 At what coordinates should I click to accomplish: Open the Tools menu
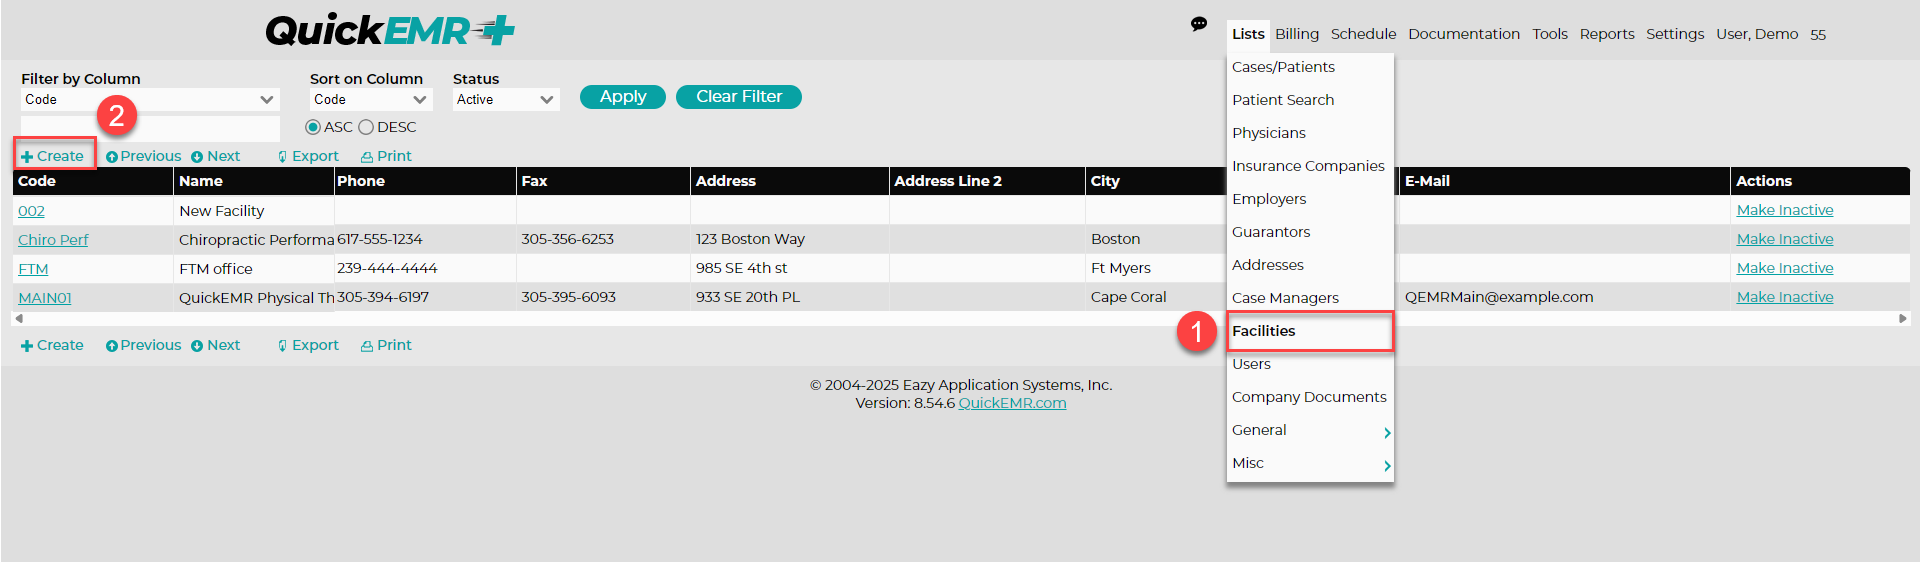coord(1550,34)
